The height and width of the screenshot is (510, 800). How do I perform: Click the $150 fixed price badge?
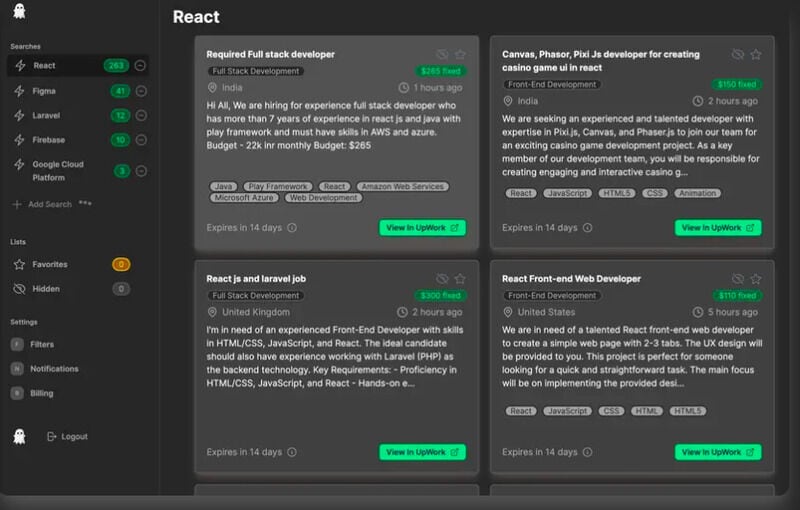pos(737,84)
